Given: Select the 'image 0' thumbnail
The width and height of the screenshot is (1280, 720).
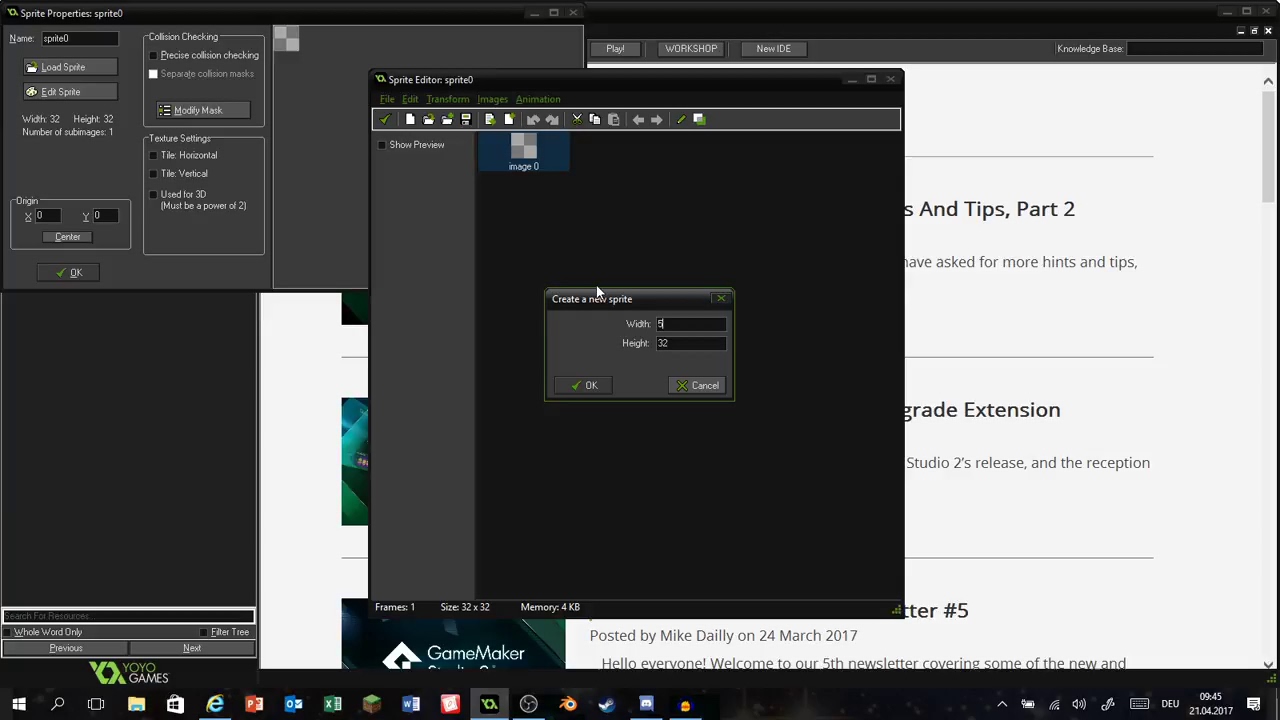Looking at the screenshot, I should pyautogui.click(x=524, y=152).
